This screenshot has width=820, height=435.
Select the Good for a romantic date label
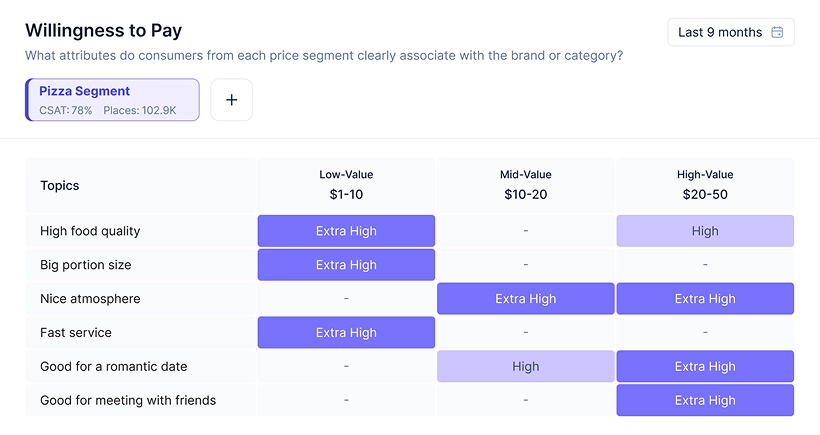click(x=113, y=367)
